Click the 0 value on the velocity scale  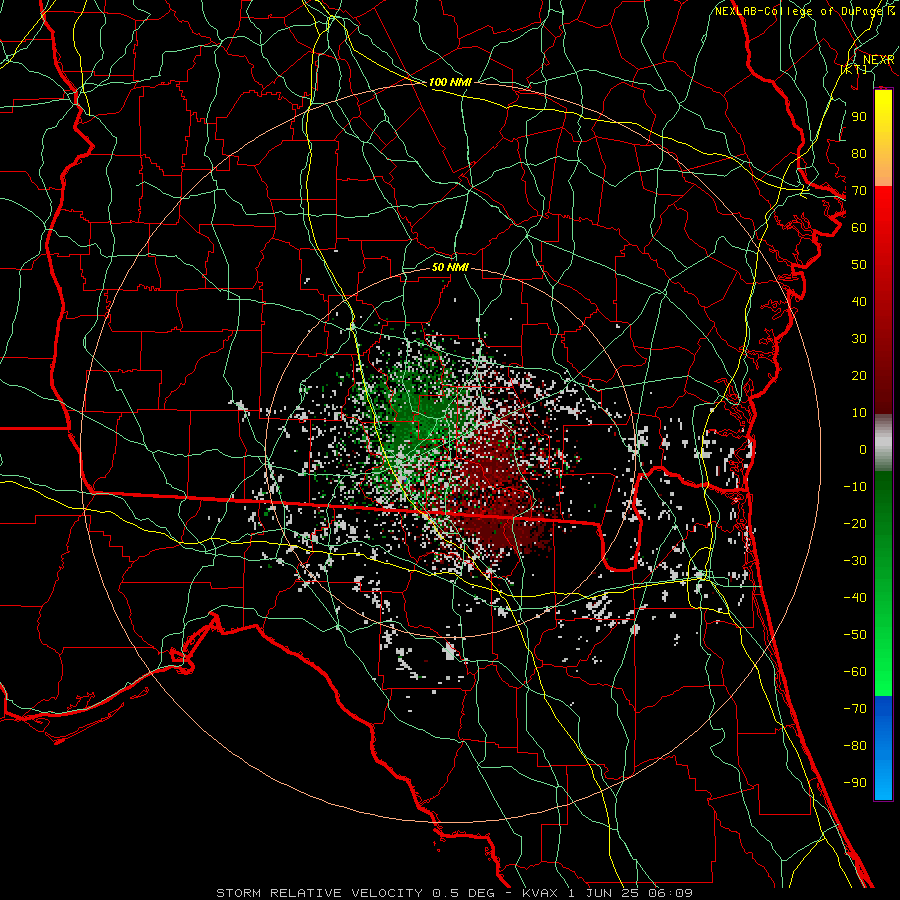(863, 449)
